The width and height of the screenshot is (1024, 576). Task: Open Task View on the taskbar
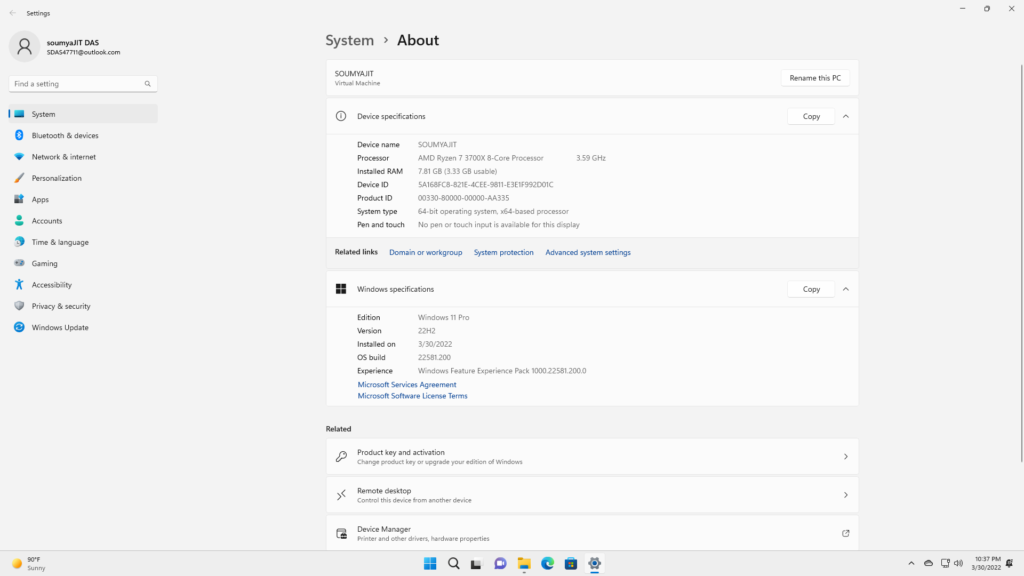pos(476,564)
